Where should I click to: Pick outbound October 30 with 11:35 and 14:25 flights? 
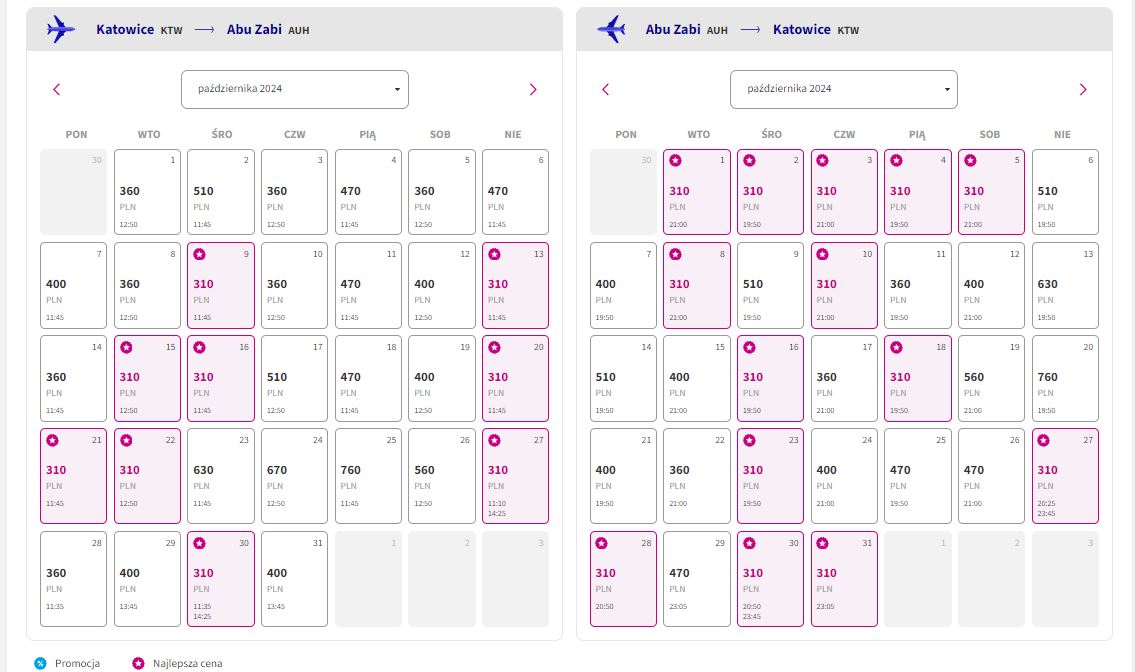pos(221,579)
